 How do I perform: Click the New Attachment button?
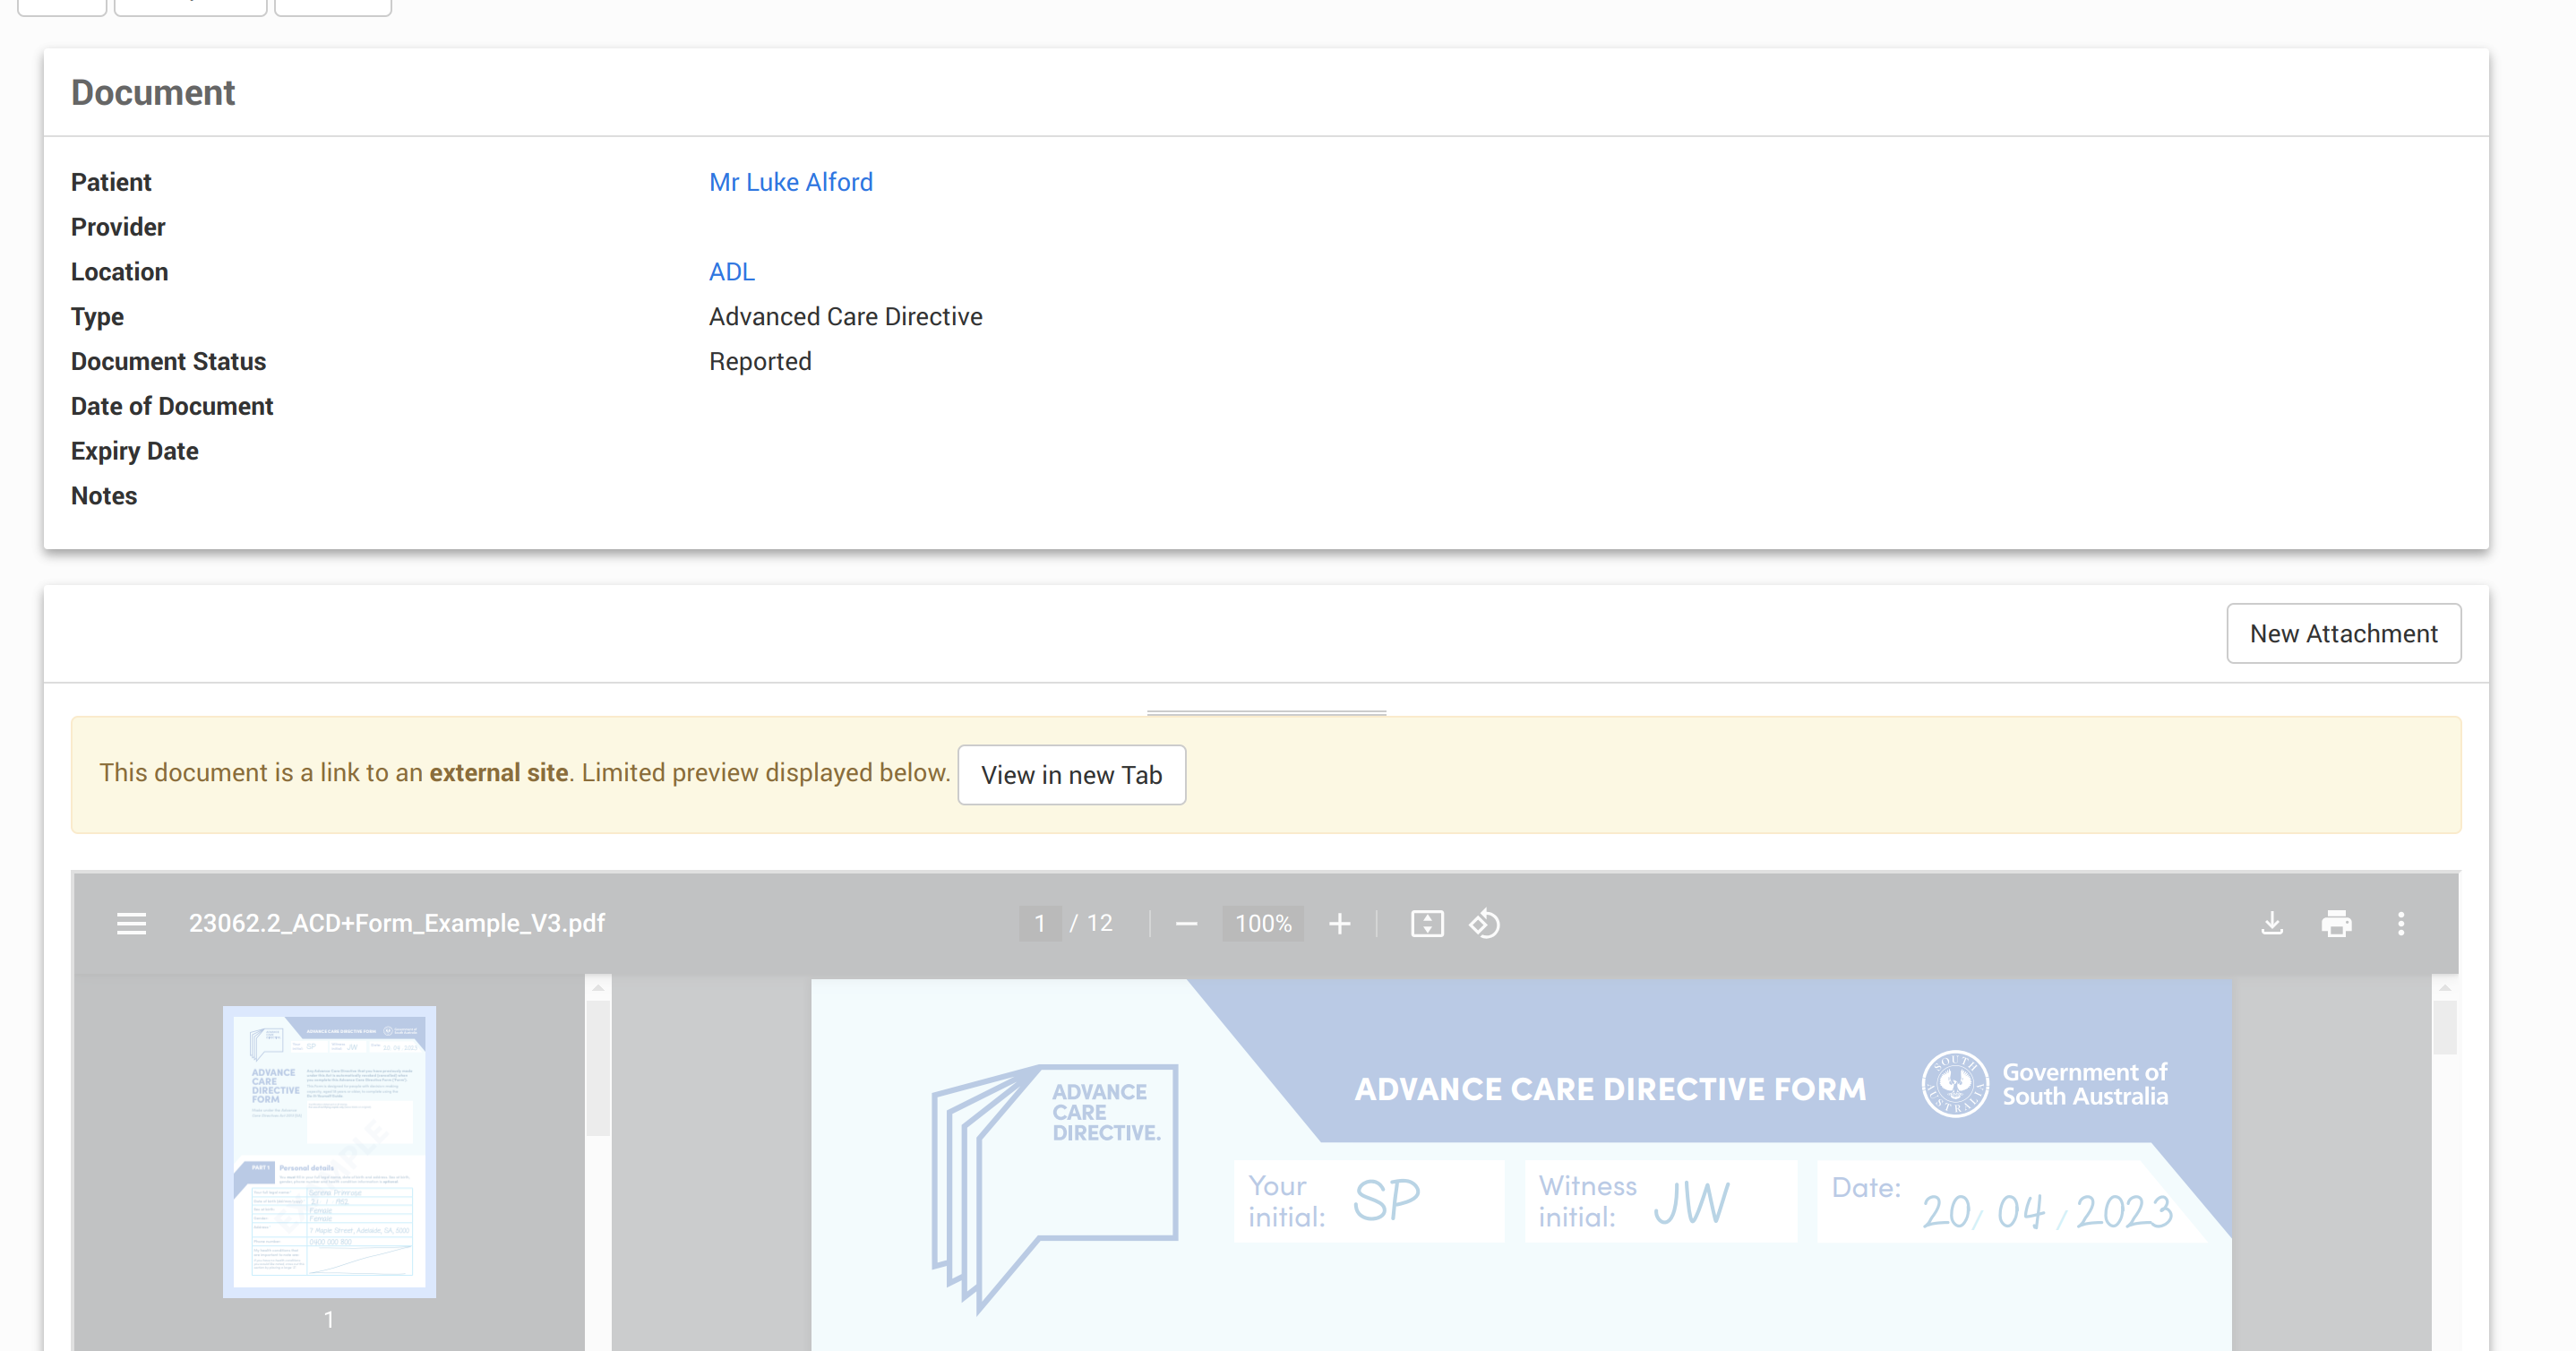click(2342, 633)
